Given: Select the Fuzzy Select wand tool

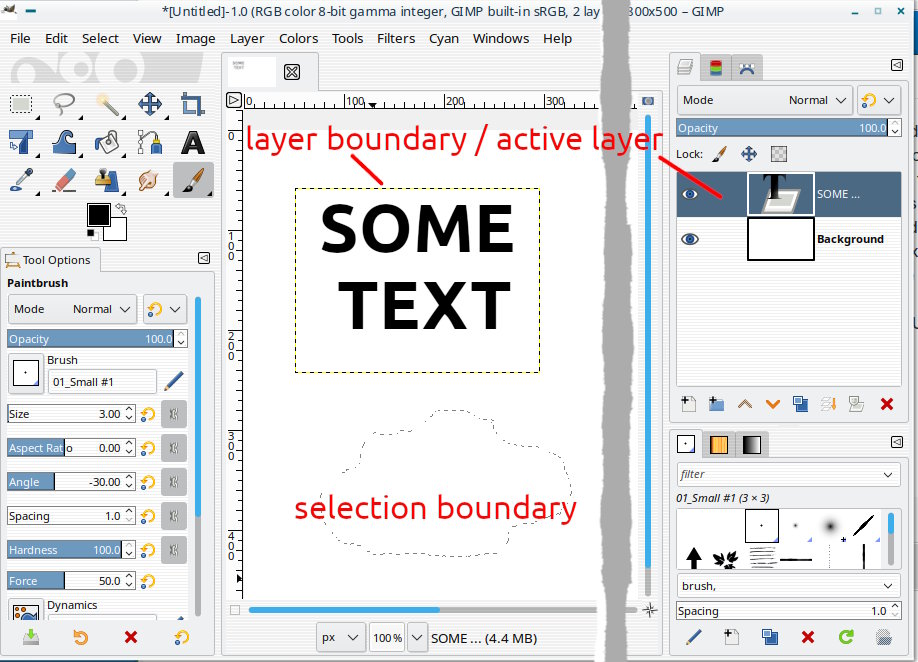Looking at the screenshot, I should point(108,104).
